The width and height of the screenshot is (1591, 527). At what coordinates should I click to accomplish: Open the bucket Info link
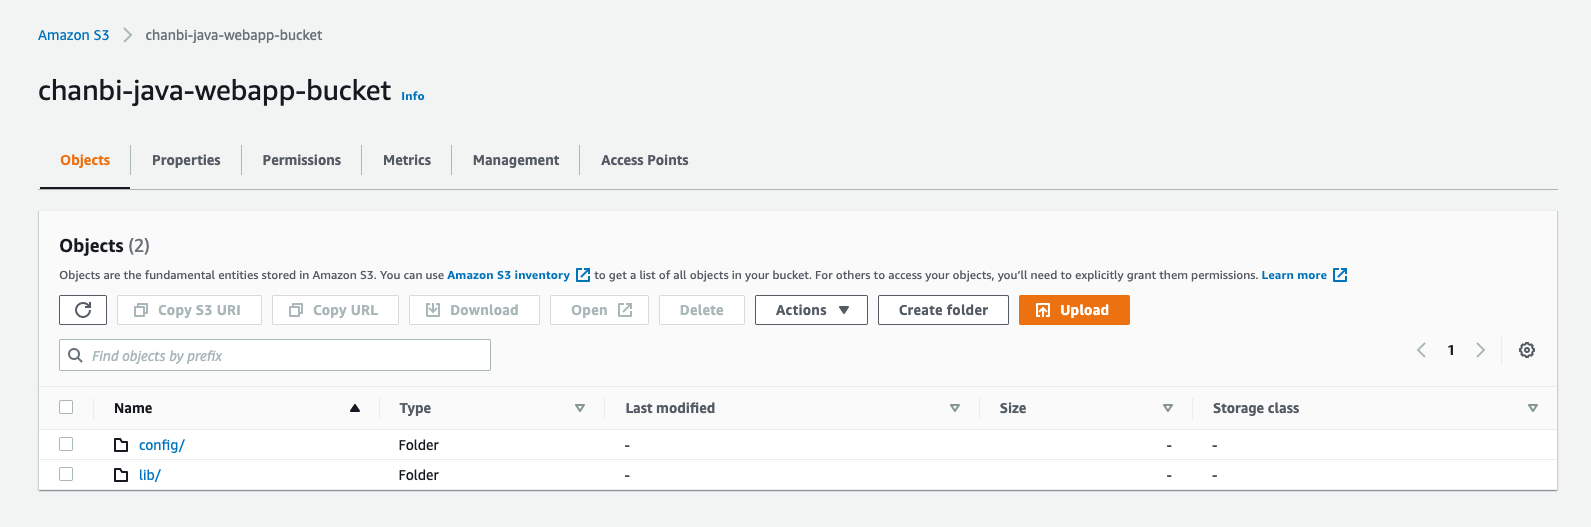(413, 96)
